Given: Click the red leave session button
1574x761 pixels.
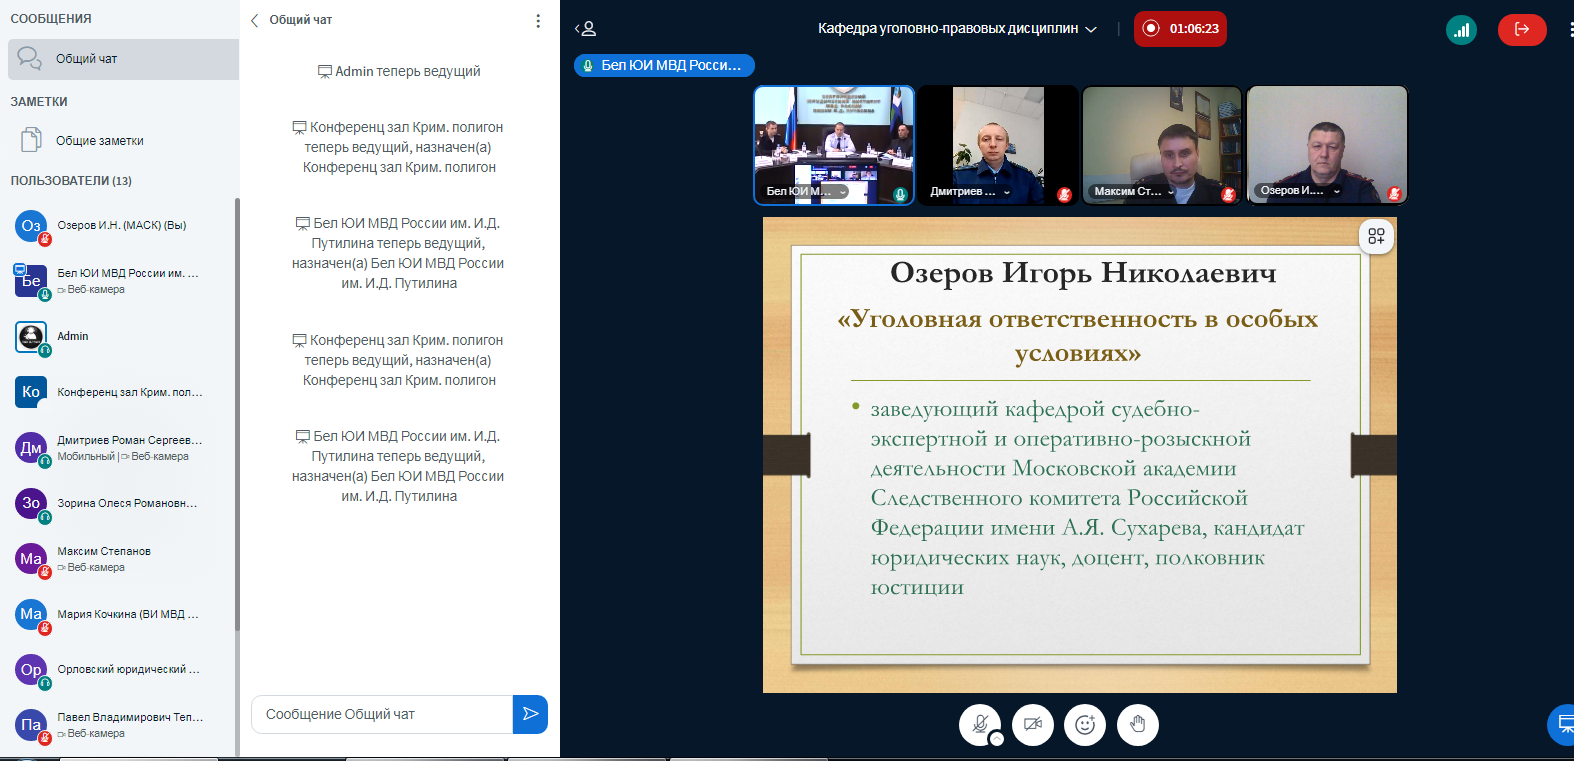Looking at the screenshot, I should click(x=1521, y=29).
